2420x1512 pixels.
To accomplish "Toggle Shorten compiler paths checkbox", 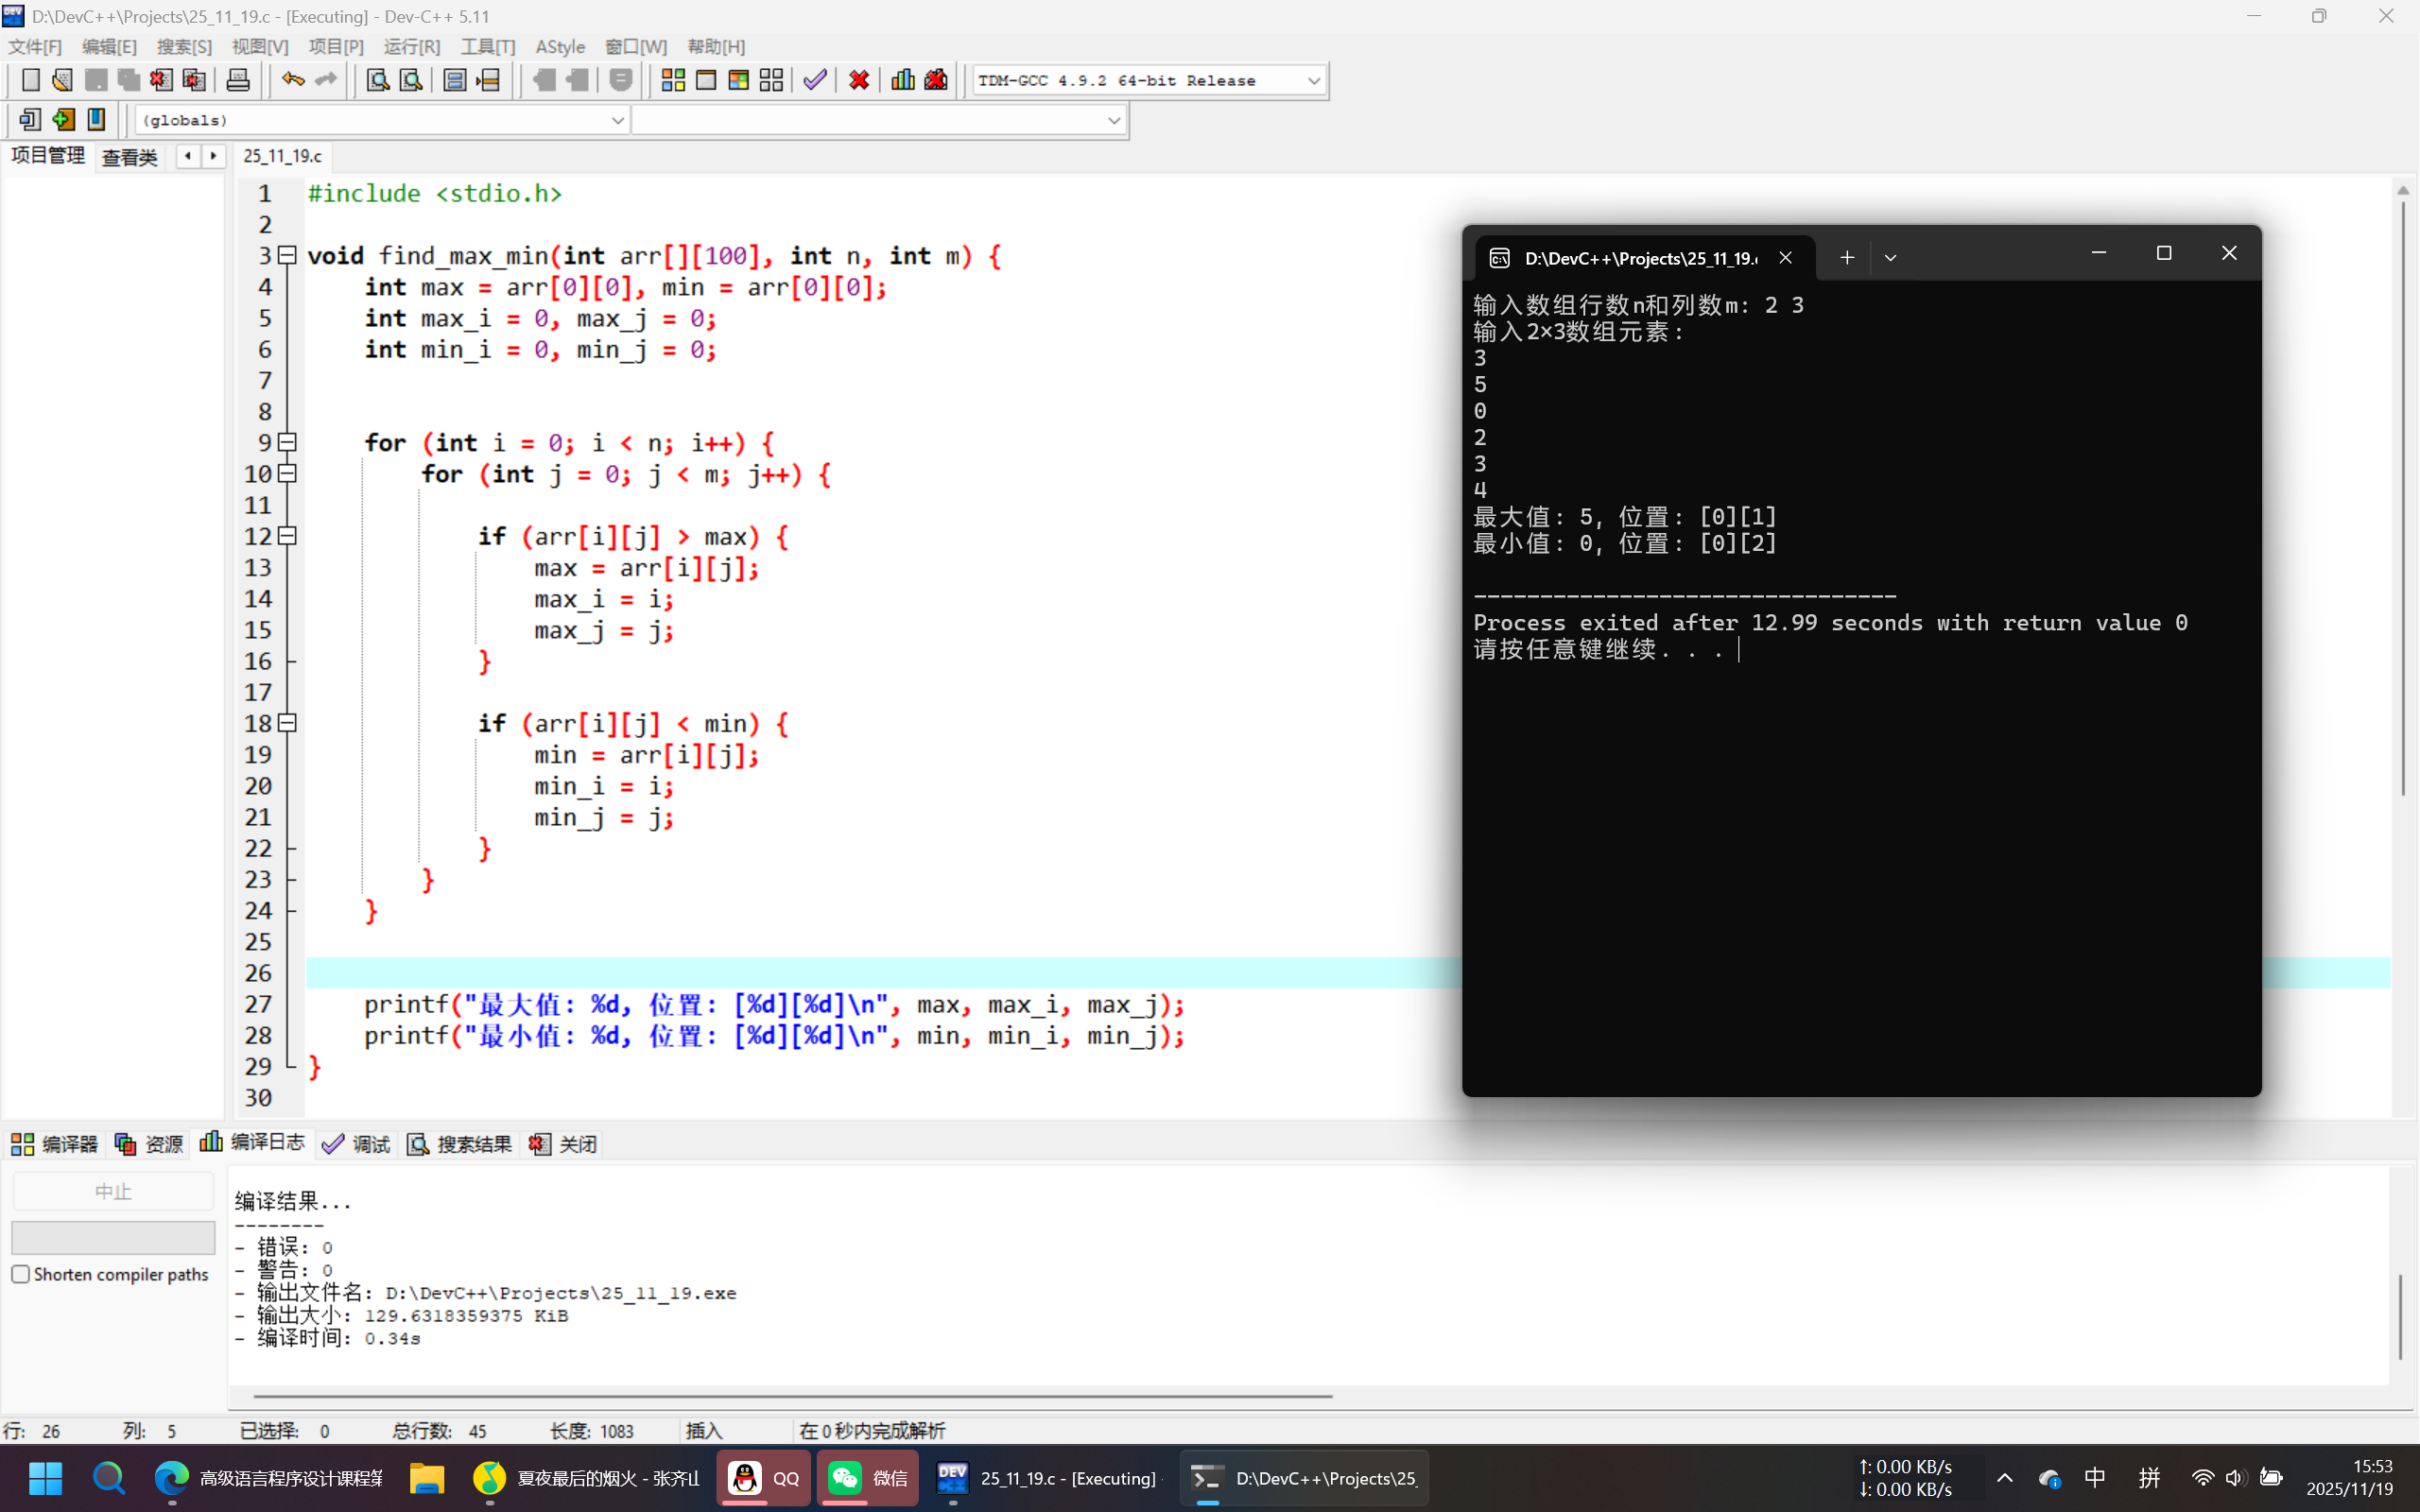I will [21, 1274].
